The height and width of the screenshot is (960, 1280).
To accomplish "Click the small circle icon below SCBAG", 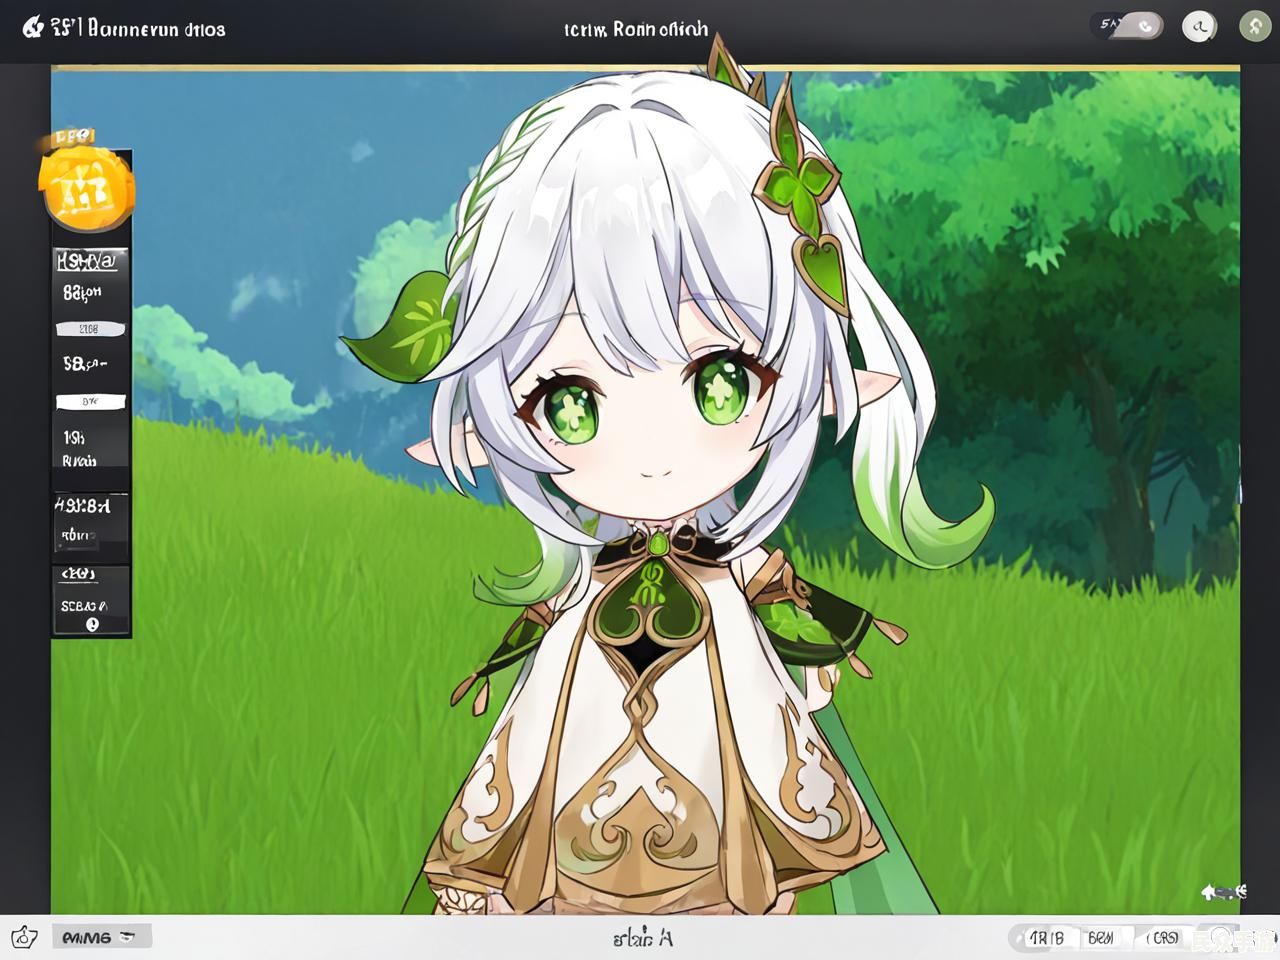I will 92,624.
